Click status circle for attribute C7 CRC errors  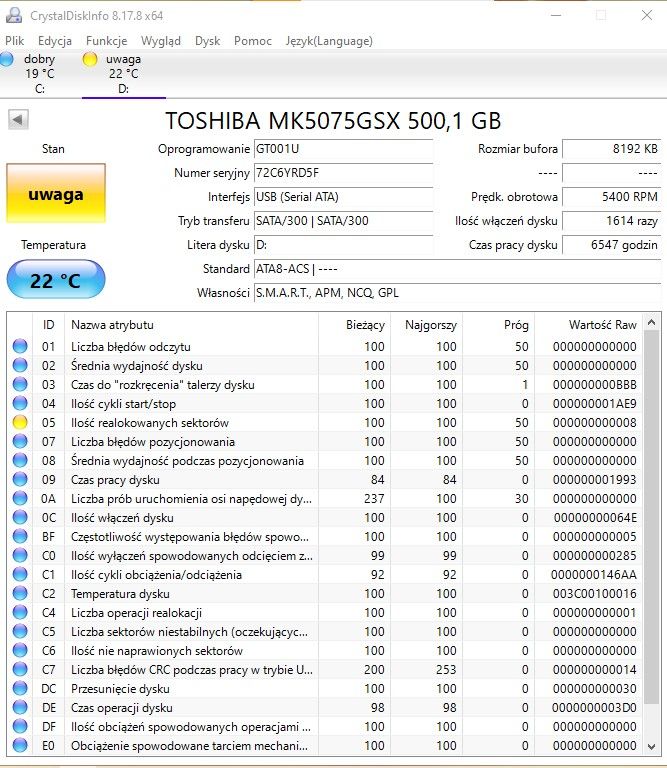coord(20,670)
